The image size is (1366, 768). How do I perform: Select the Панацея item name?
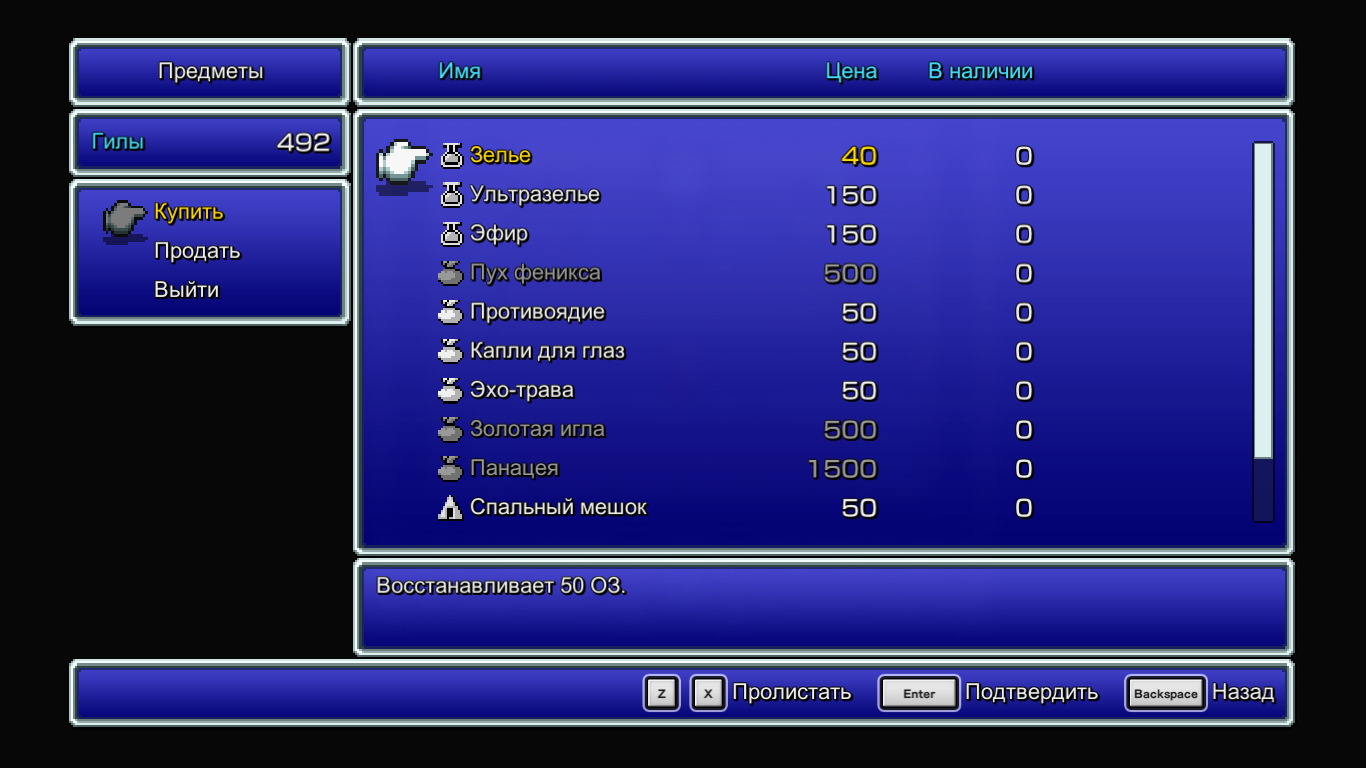point(514,467)
